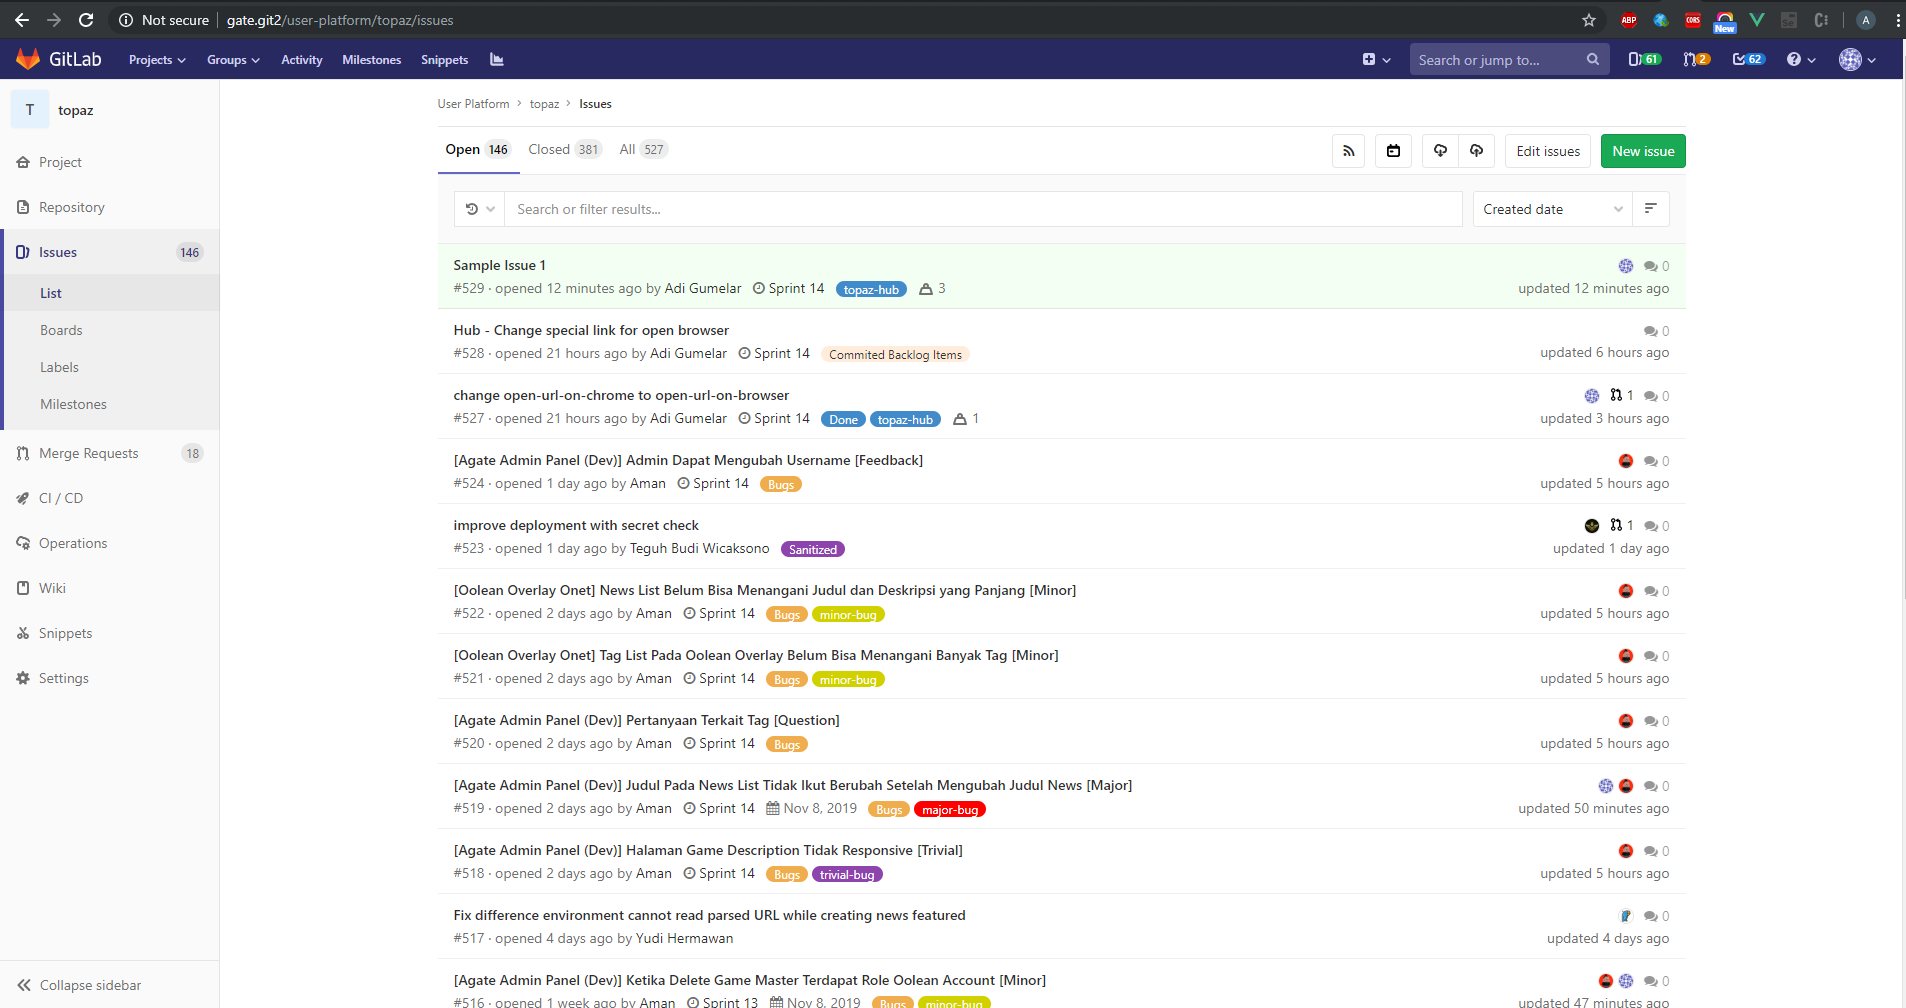1906x1008 pixels.
Task: Click the cloud upload import icon
Action: (1476, 151)
